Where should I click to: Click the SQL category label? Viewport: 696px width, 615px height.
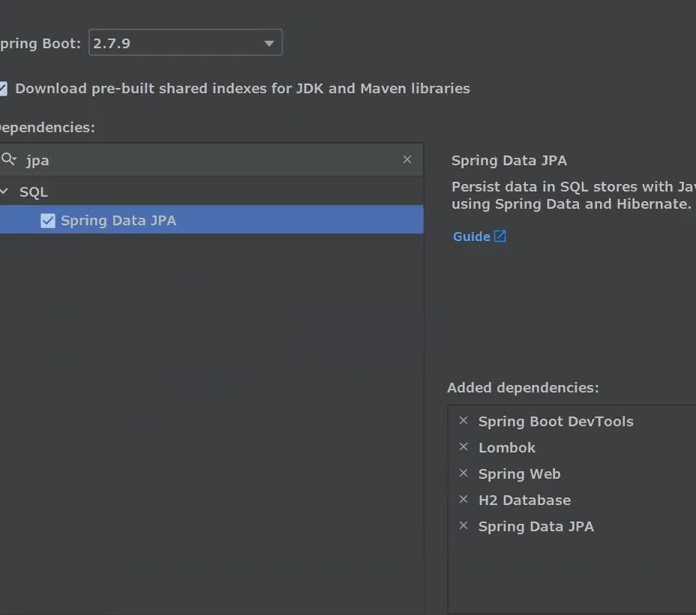click(33, 192)
